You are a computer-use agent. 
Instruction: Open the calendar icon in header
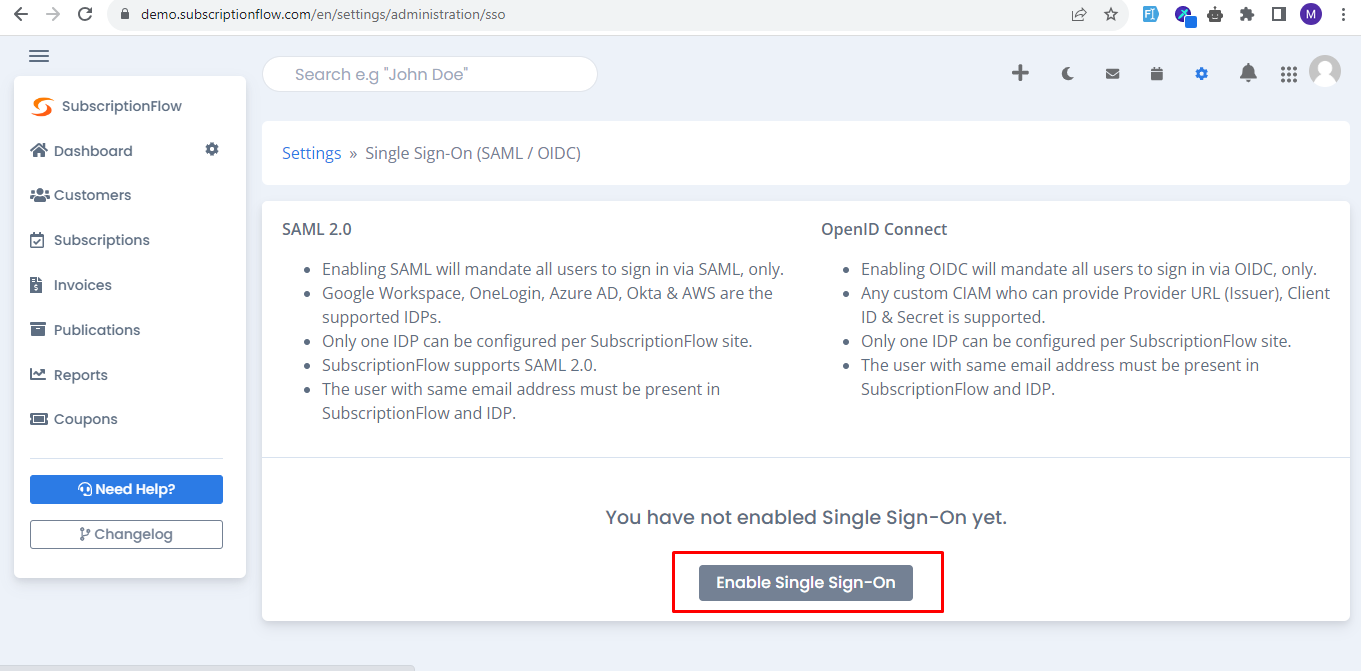tap(1157, 73)
